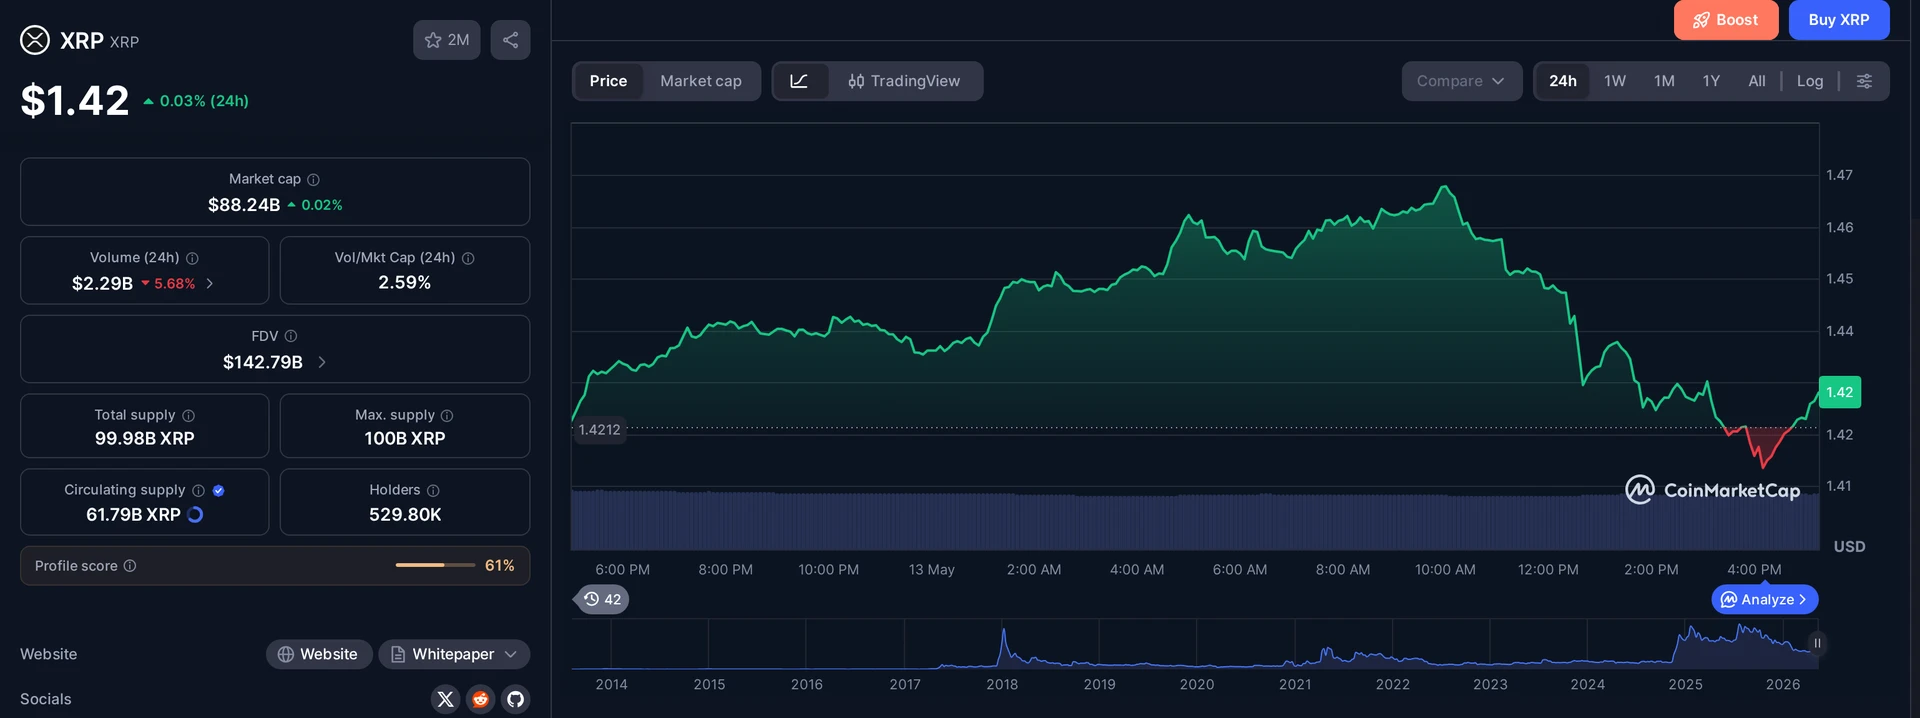
Task: Toggle Log scale on chart
Action: pyautogui.click(x=1810, y=81)
